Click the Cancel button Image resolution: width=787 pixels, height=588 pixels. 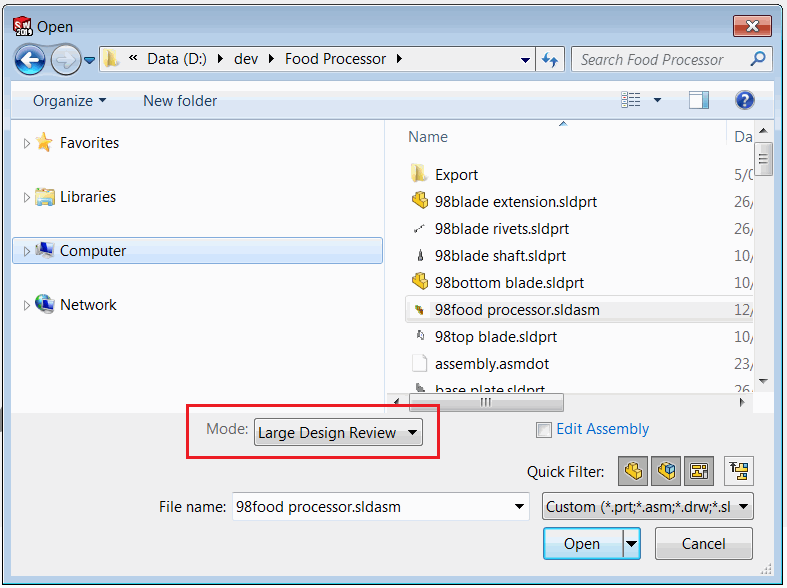(704, 544)
